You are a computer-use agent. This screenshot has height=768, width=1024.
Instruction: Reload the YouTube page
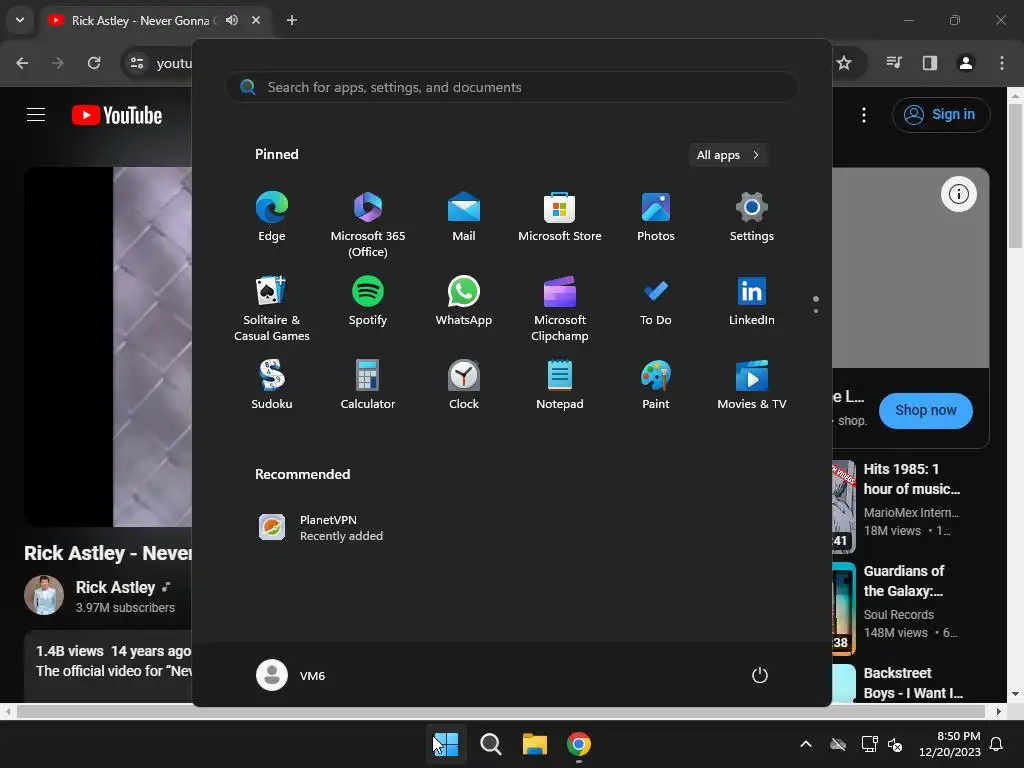click(x=94, y=63)
